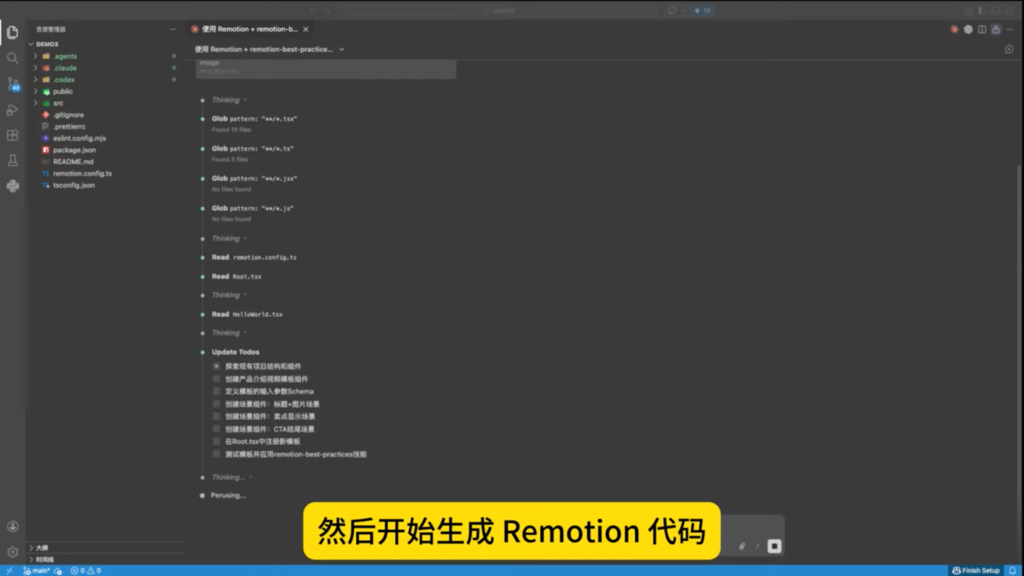Open the Python extension view
This screenshot has width=1024, height=576.
click(12, 186)
